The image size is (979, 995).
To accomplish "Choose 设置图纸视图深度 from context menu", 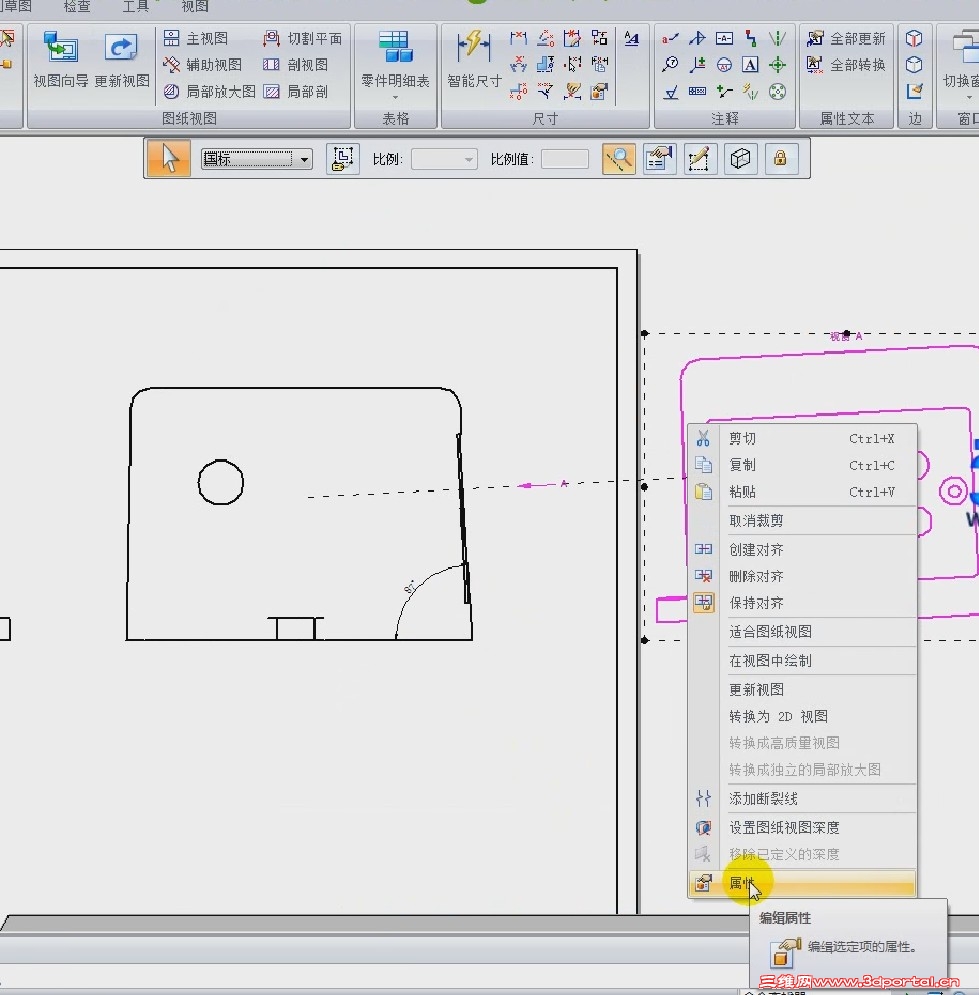I will [x=803, y=828].
